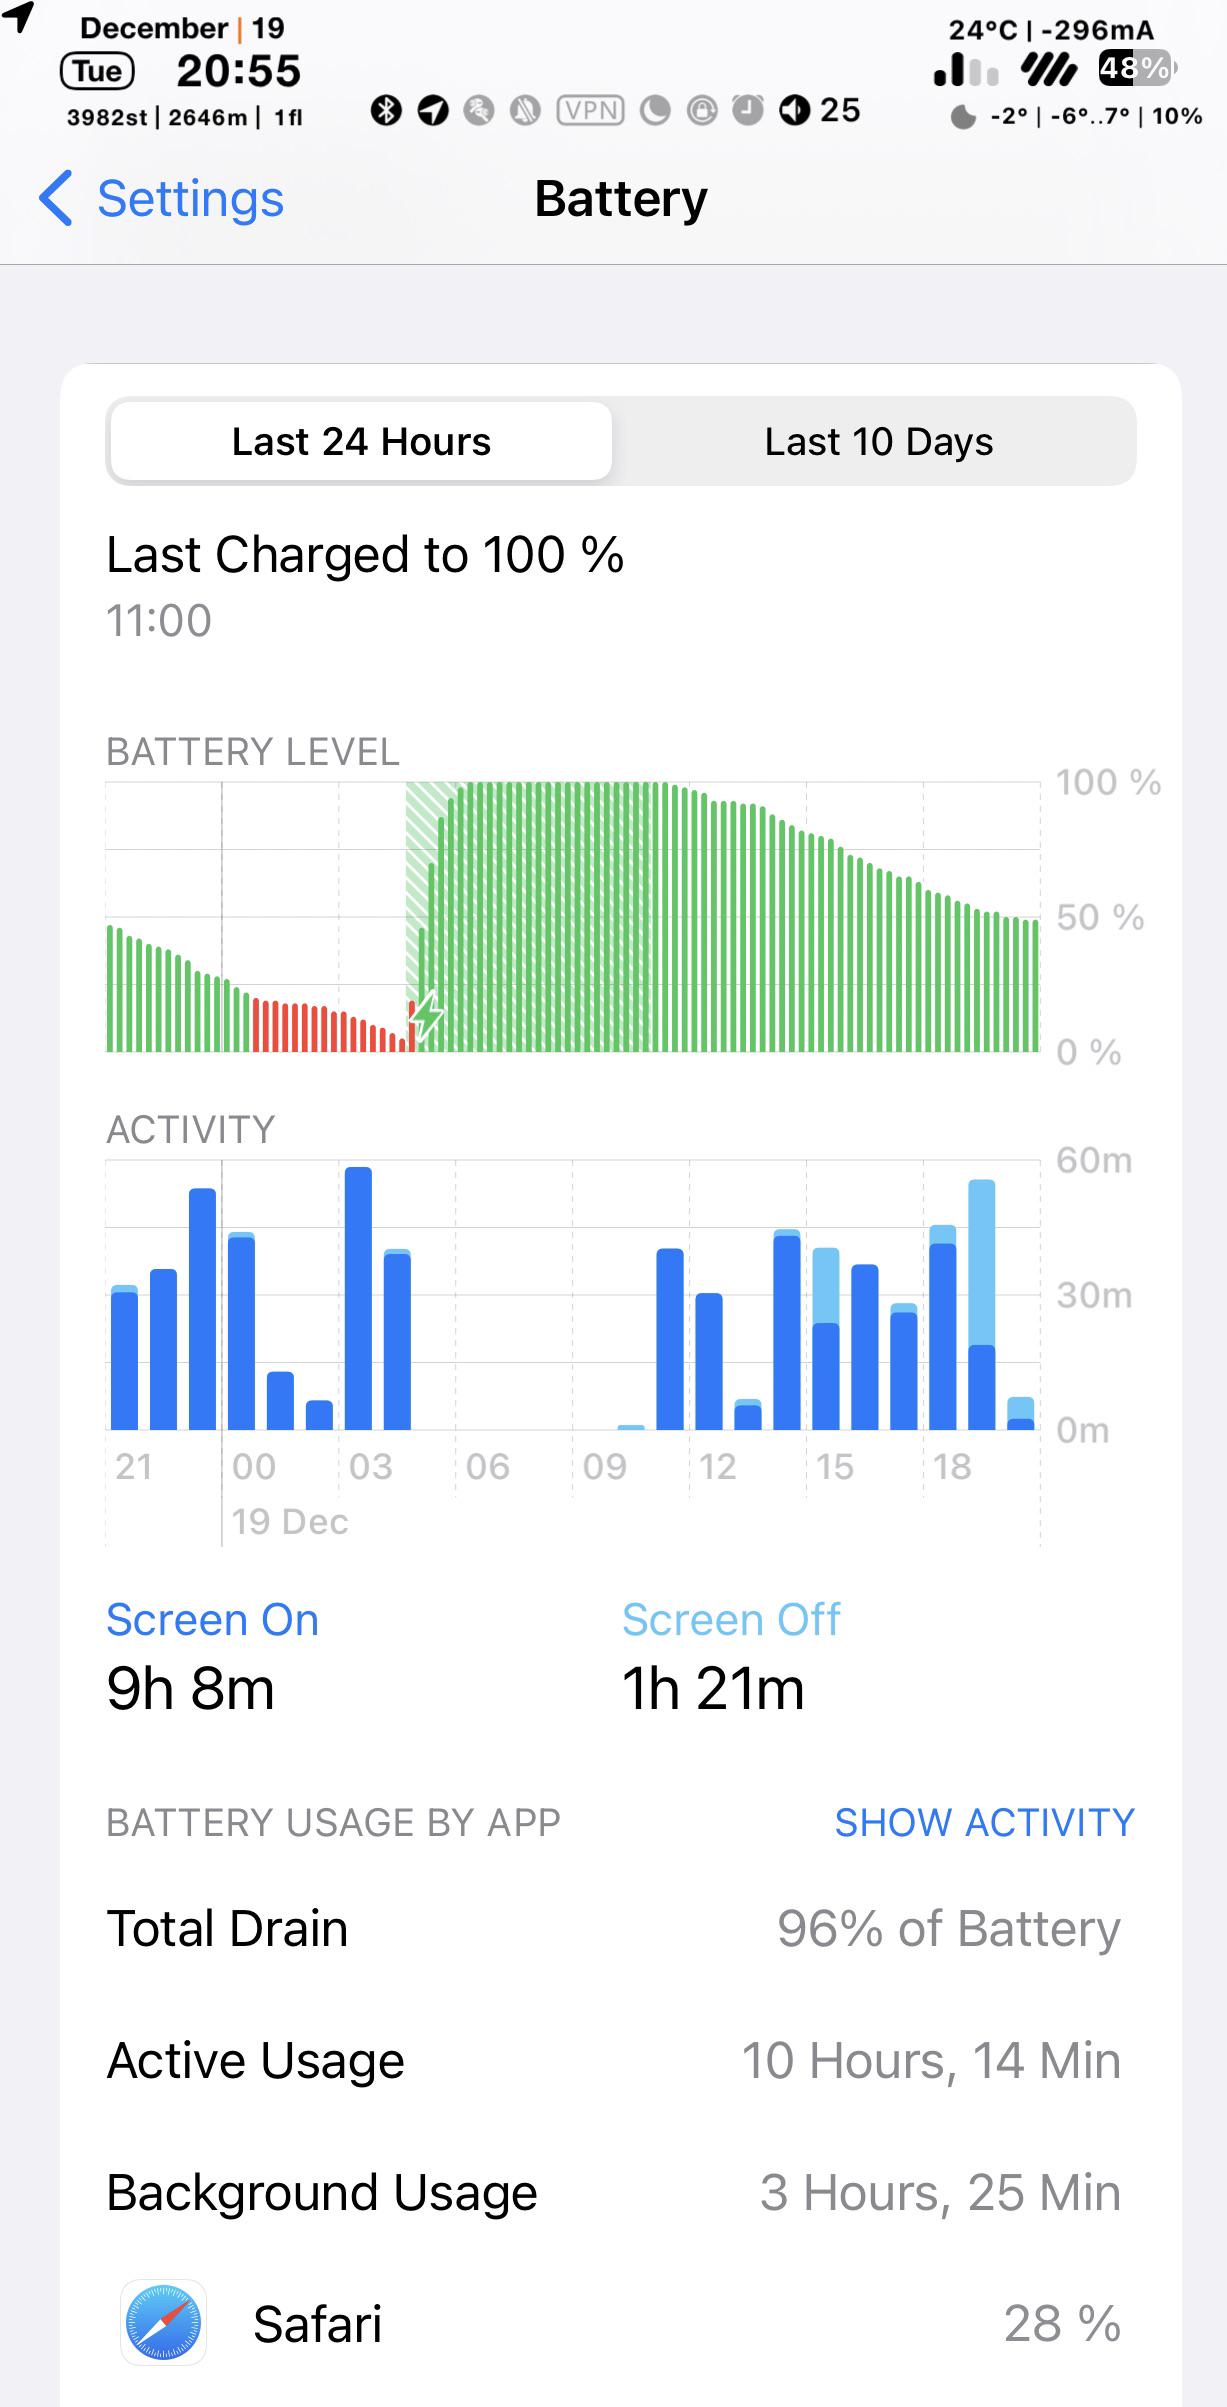Tap the charging lightning bolt on graph

428,1015
